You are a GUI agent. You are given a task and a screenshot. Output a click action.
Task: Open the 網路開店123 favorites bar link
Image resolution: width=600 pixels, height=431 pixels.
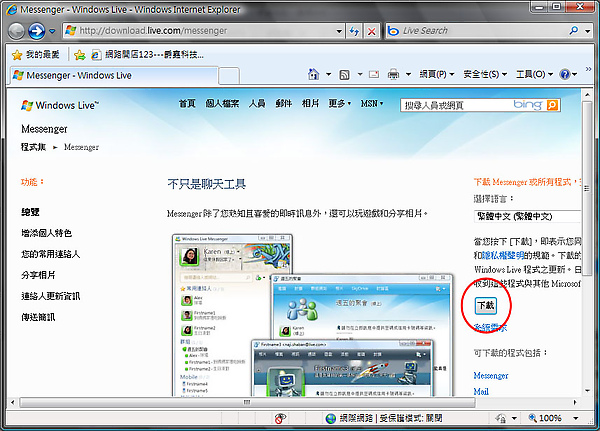[x=147, y=55]
